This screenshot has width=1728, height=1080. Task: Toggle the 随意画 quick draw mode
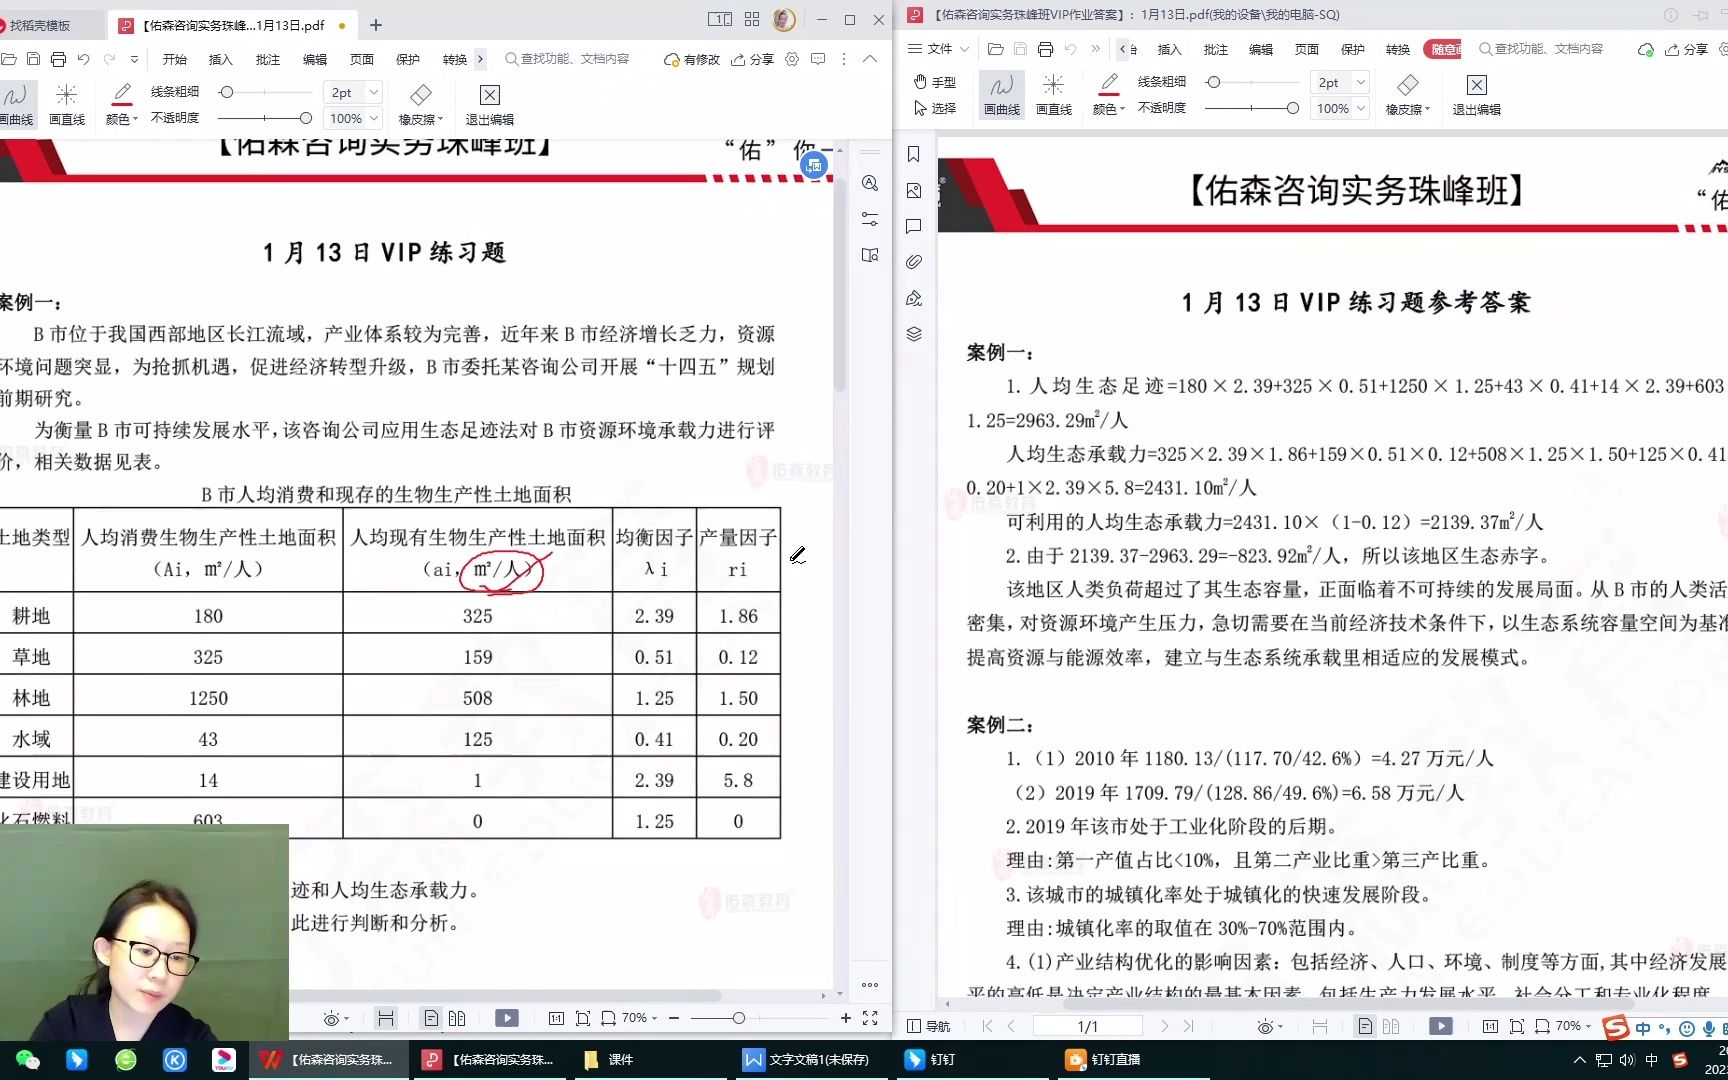coord(1443,48)
